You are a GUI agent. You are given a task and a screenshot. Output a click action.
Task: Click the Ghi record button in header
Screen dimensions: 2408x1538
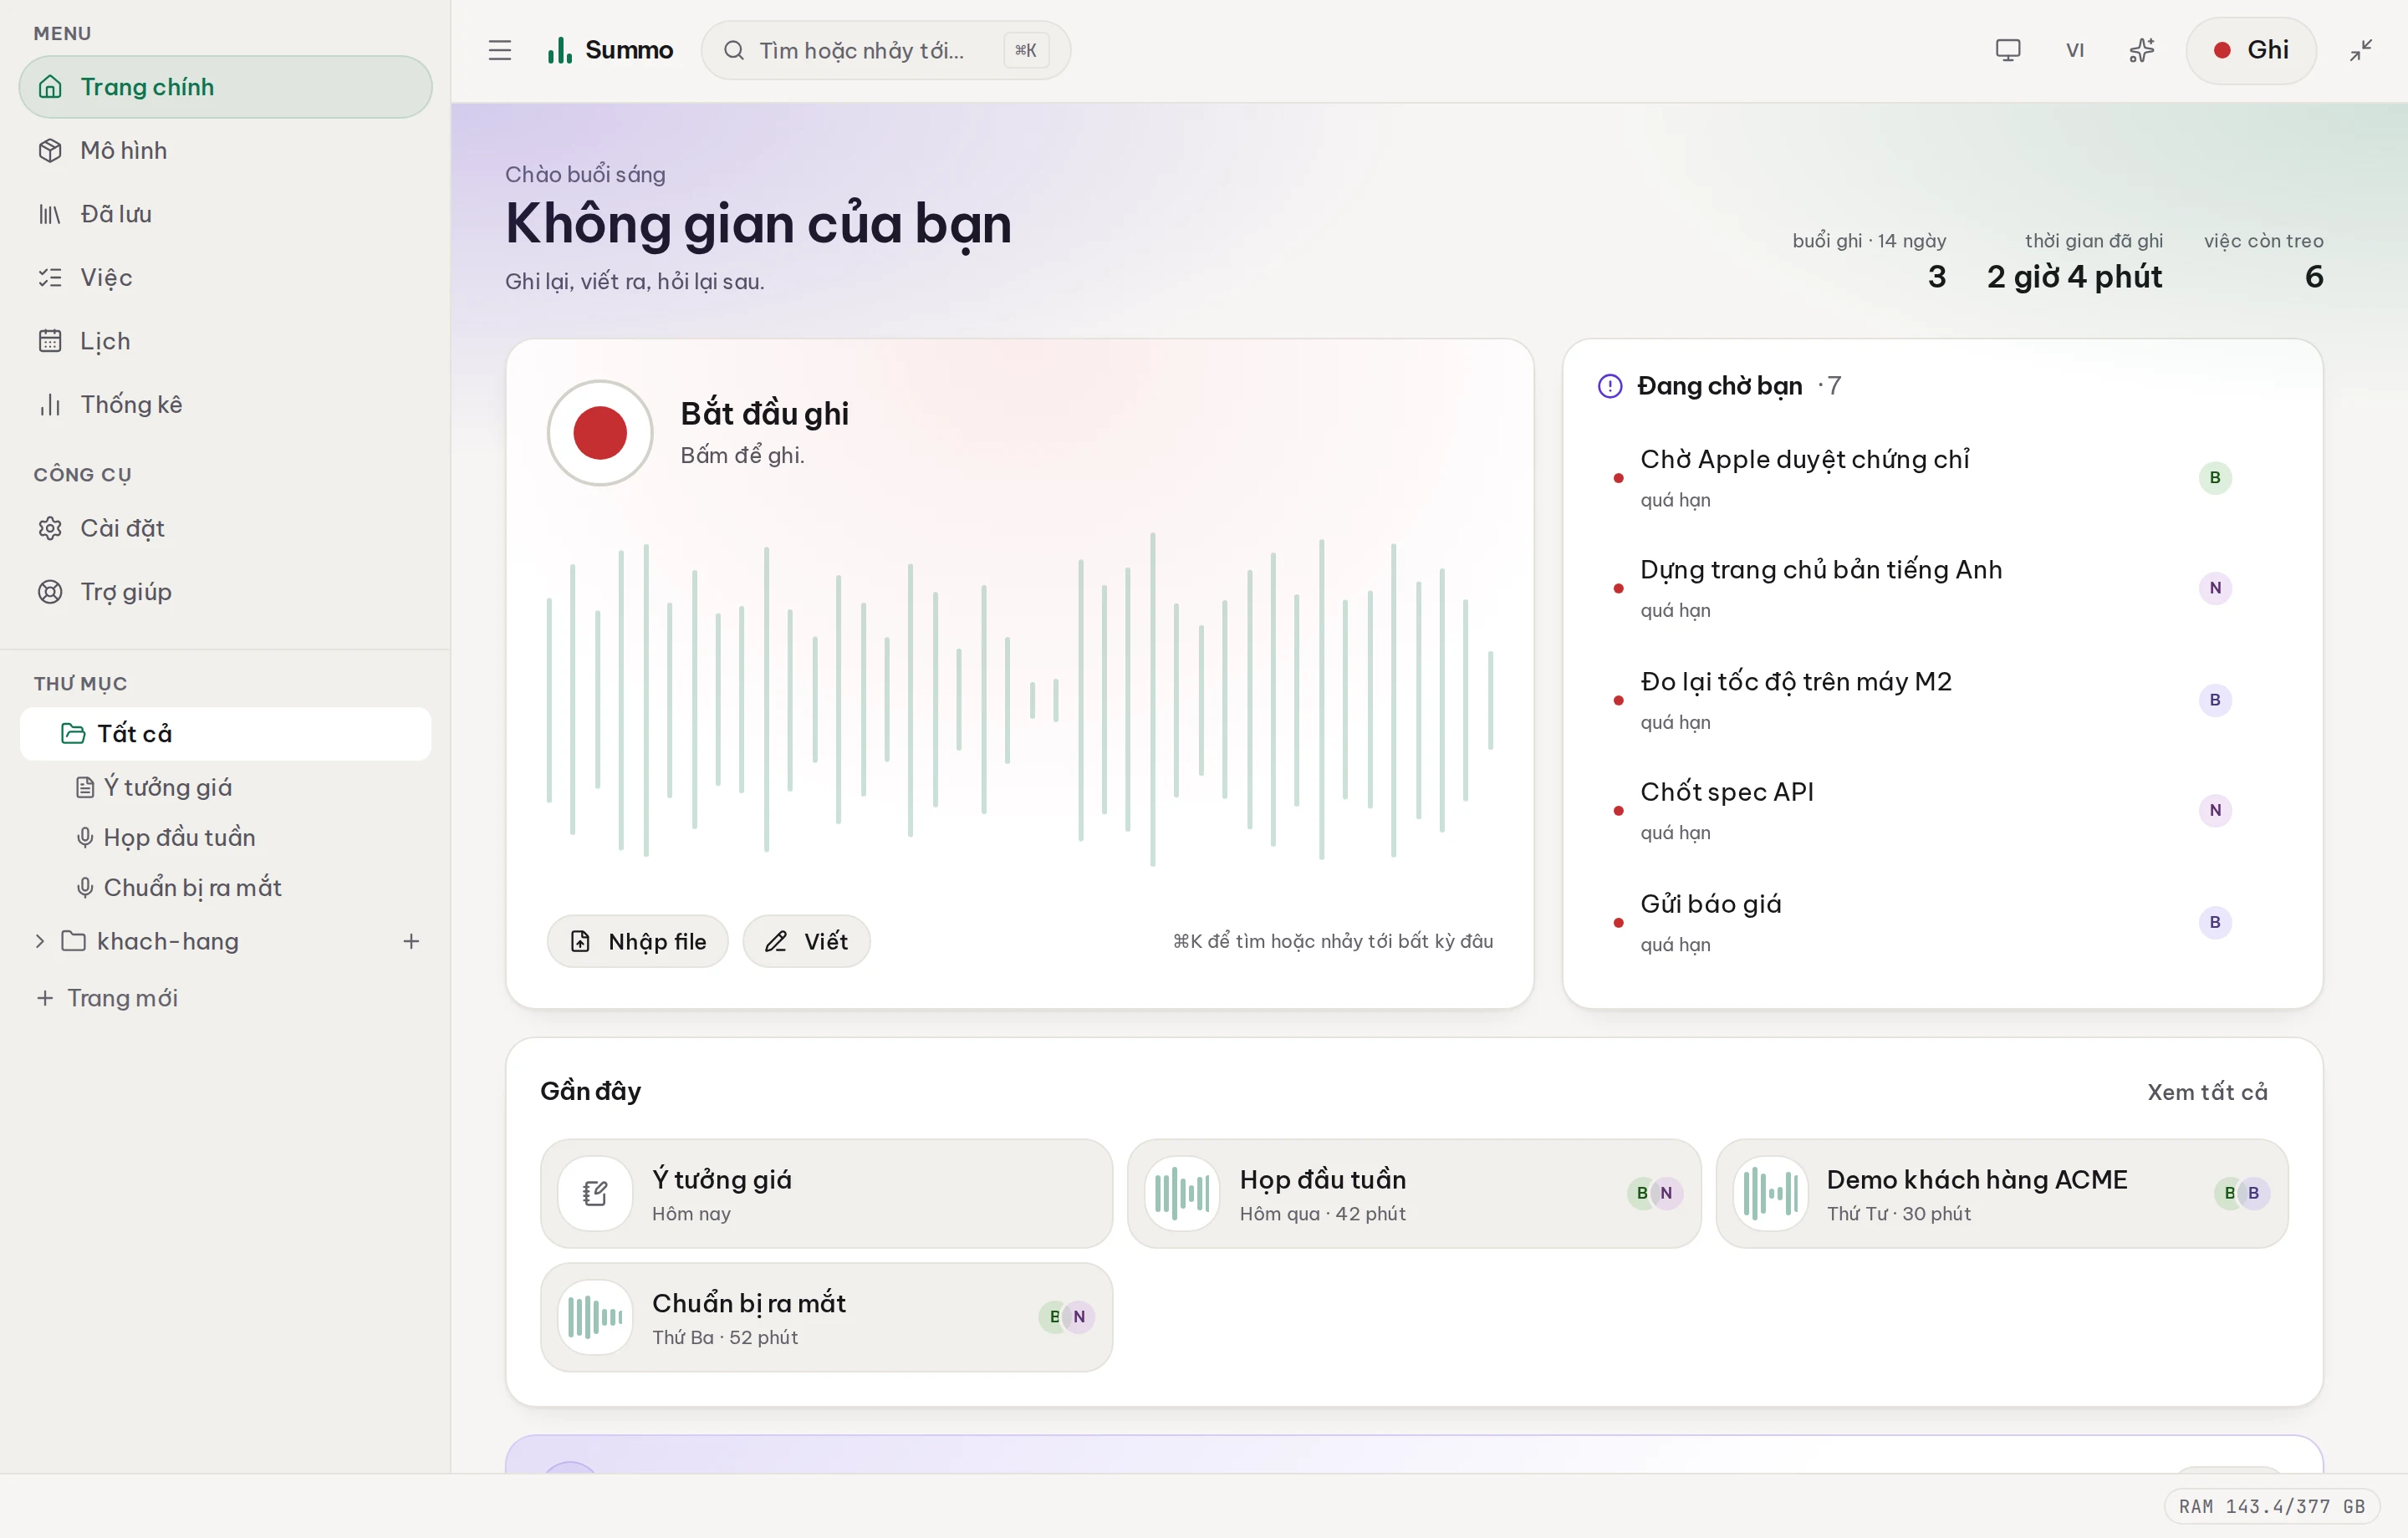2250,50
